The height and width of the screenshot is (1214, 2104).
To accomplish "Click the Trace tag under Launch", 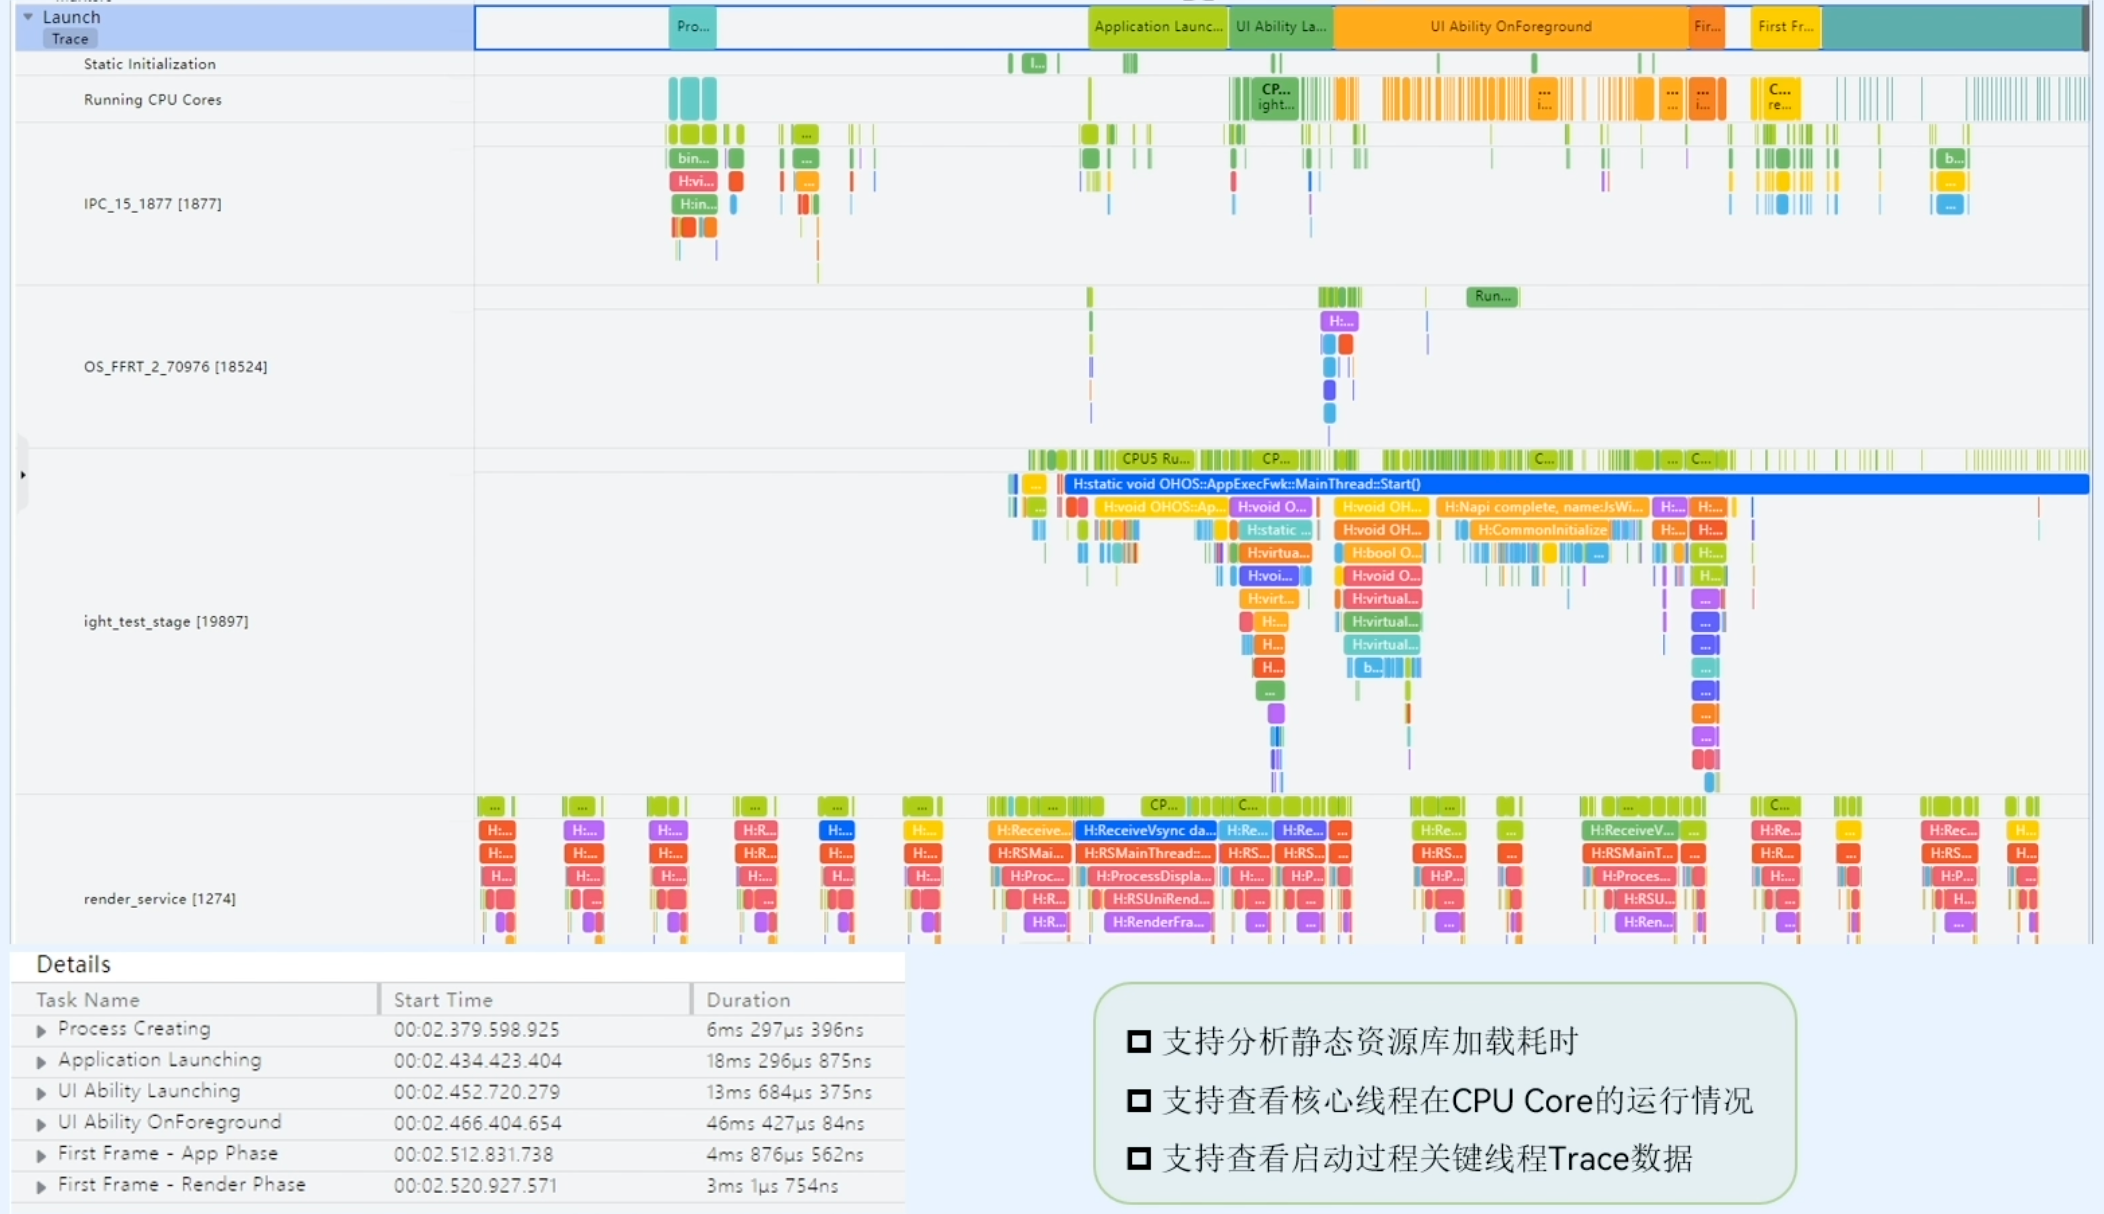I will coord(70,39).
